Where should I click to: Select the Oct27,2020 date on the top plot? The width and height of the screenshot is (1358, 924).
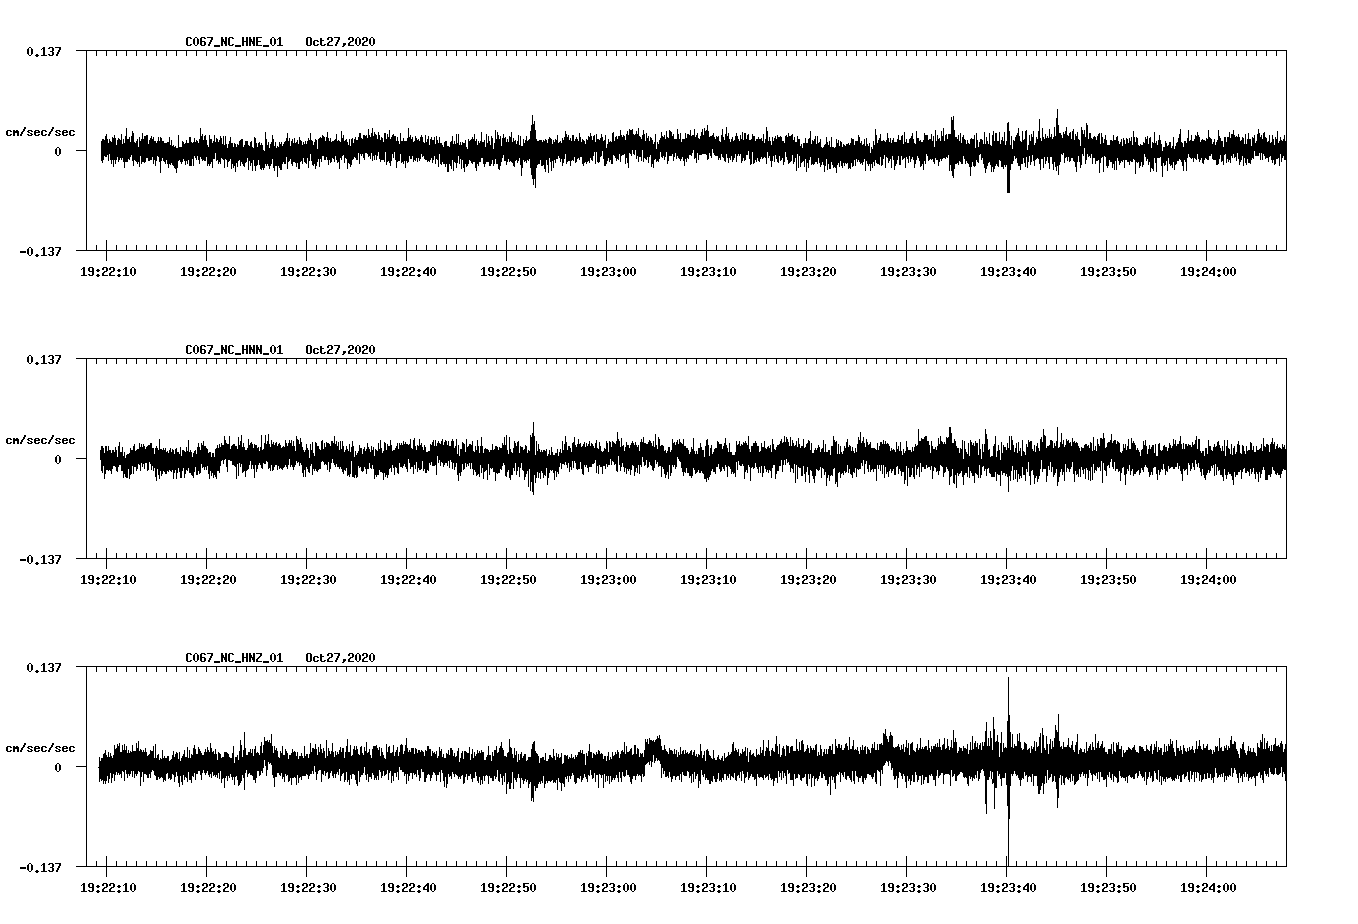point(340,42)
